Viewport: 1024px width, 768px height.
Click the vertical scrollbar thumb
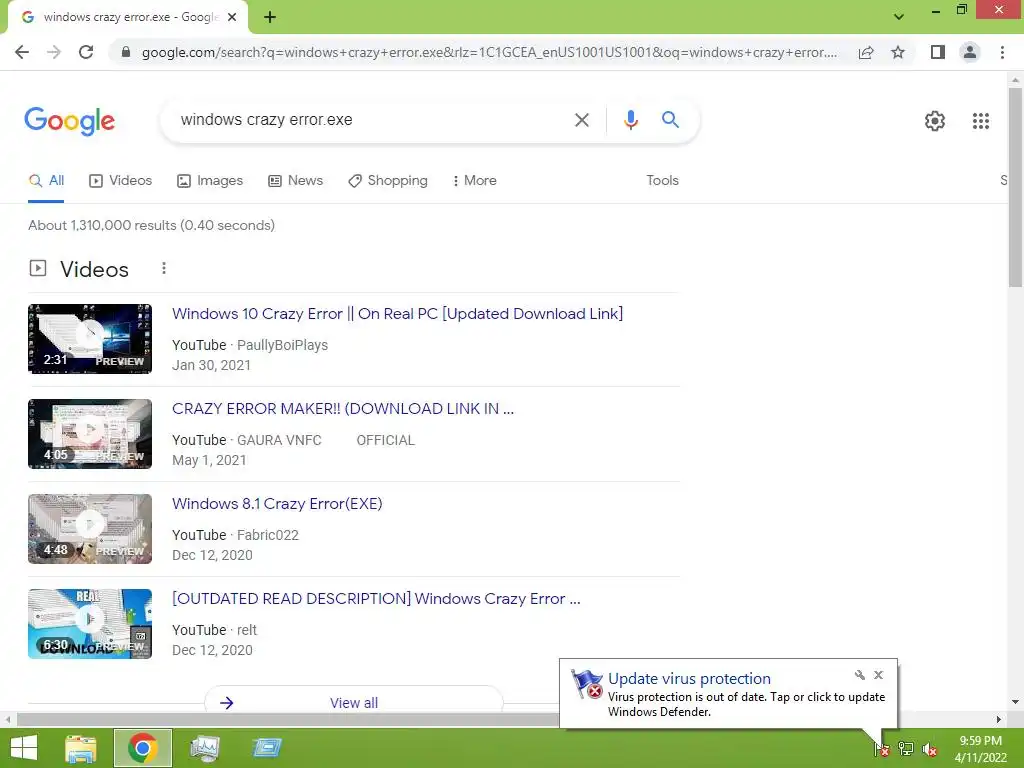[1015, 187]
